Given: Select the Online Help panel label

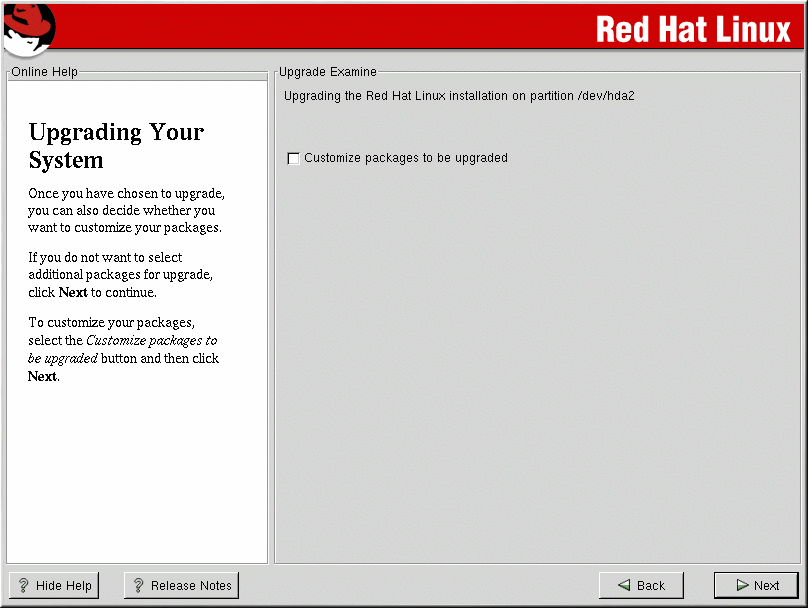Looking at the screenshot, I should point(44,72).
